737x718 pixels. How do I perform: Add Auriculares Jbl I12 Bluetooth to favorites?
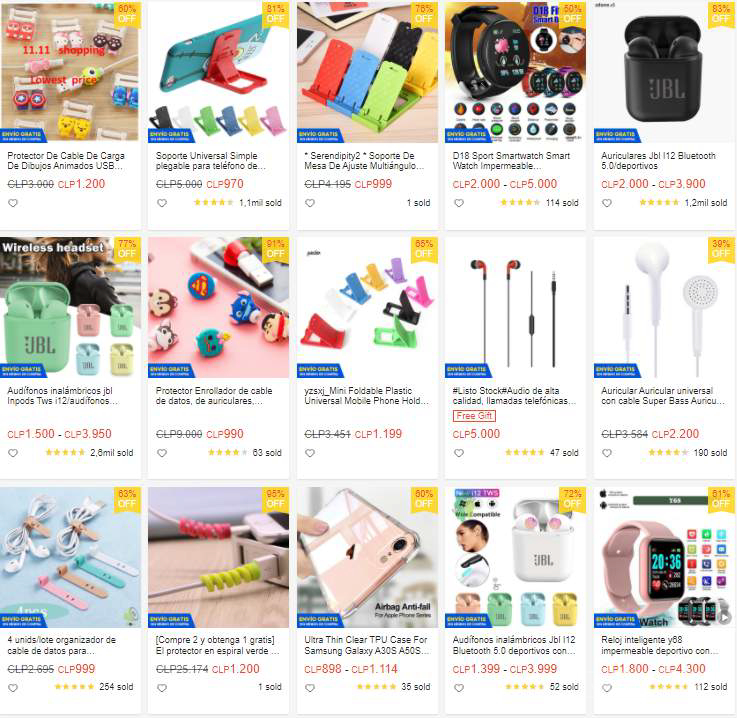[x=607, y=203]
